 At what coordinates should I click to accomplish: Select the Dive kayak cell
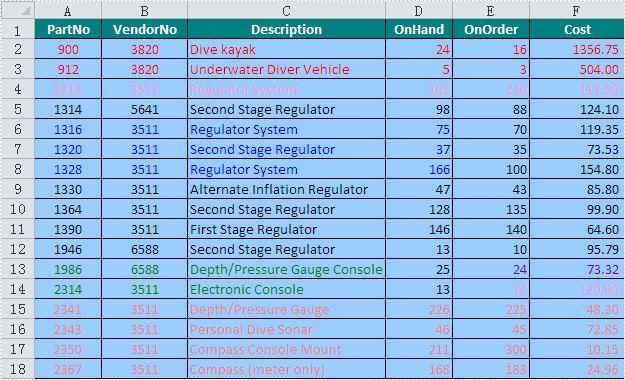tap(286, 49)
